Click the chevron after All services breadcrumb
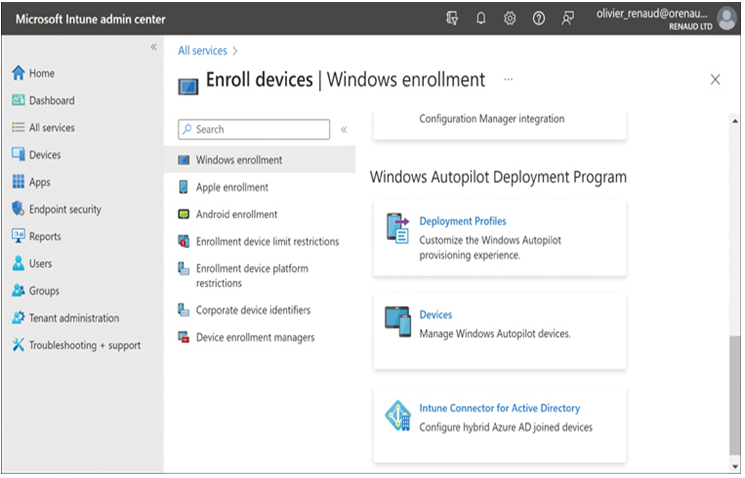The image size is (745, 478). point(236,51)
